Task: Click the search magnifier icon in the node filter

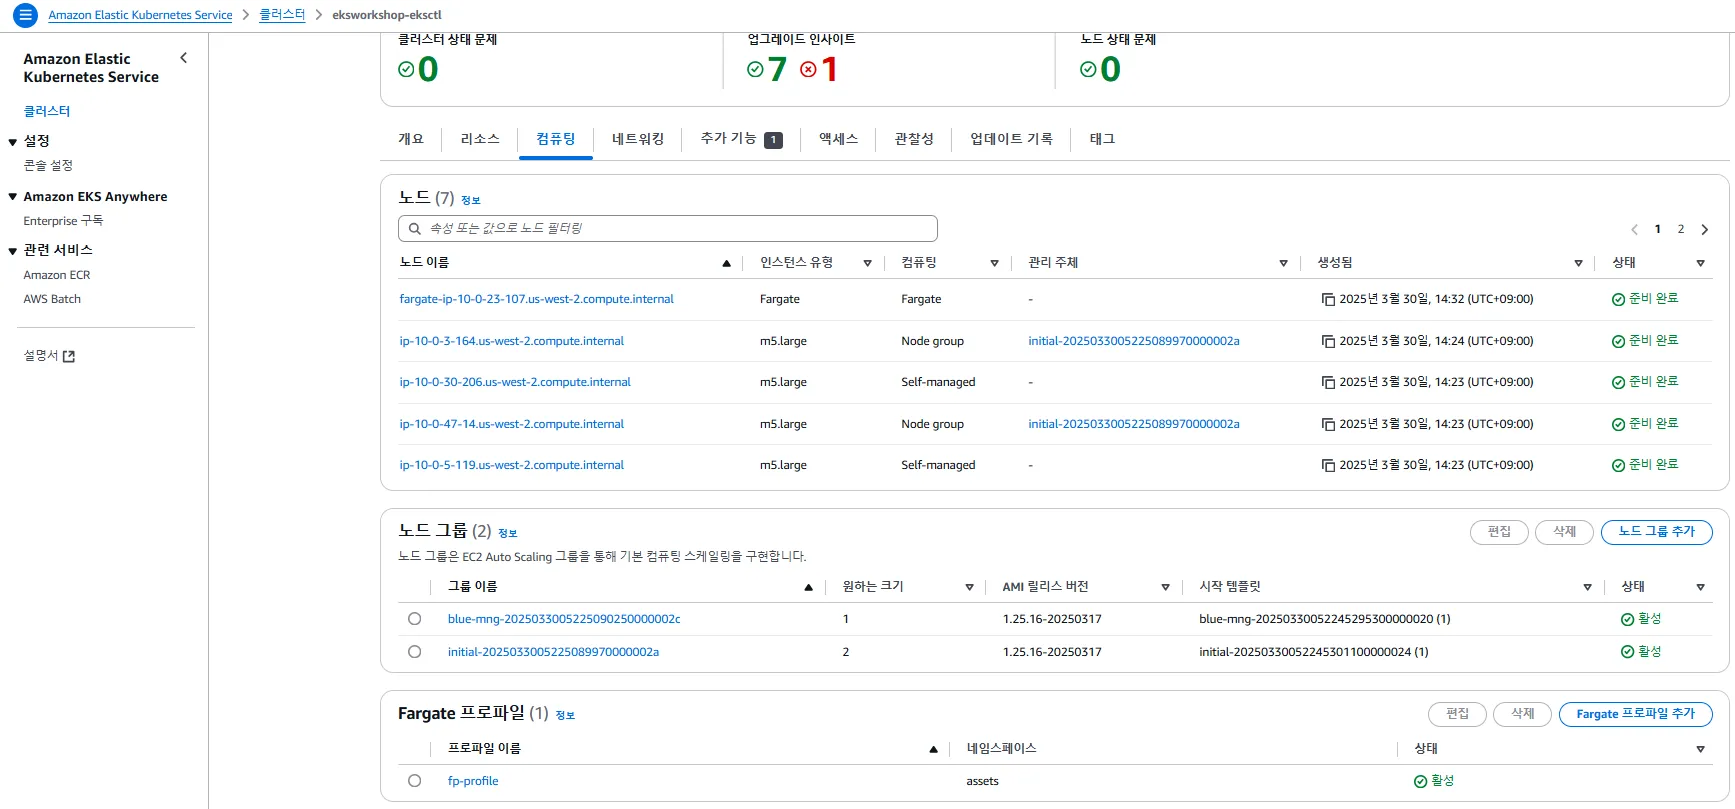Action: [x=414, y=229]
